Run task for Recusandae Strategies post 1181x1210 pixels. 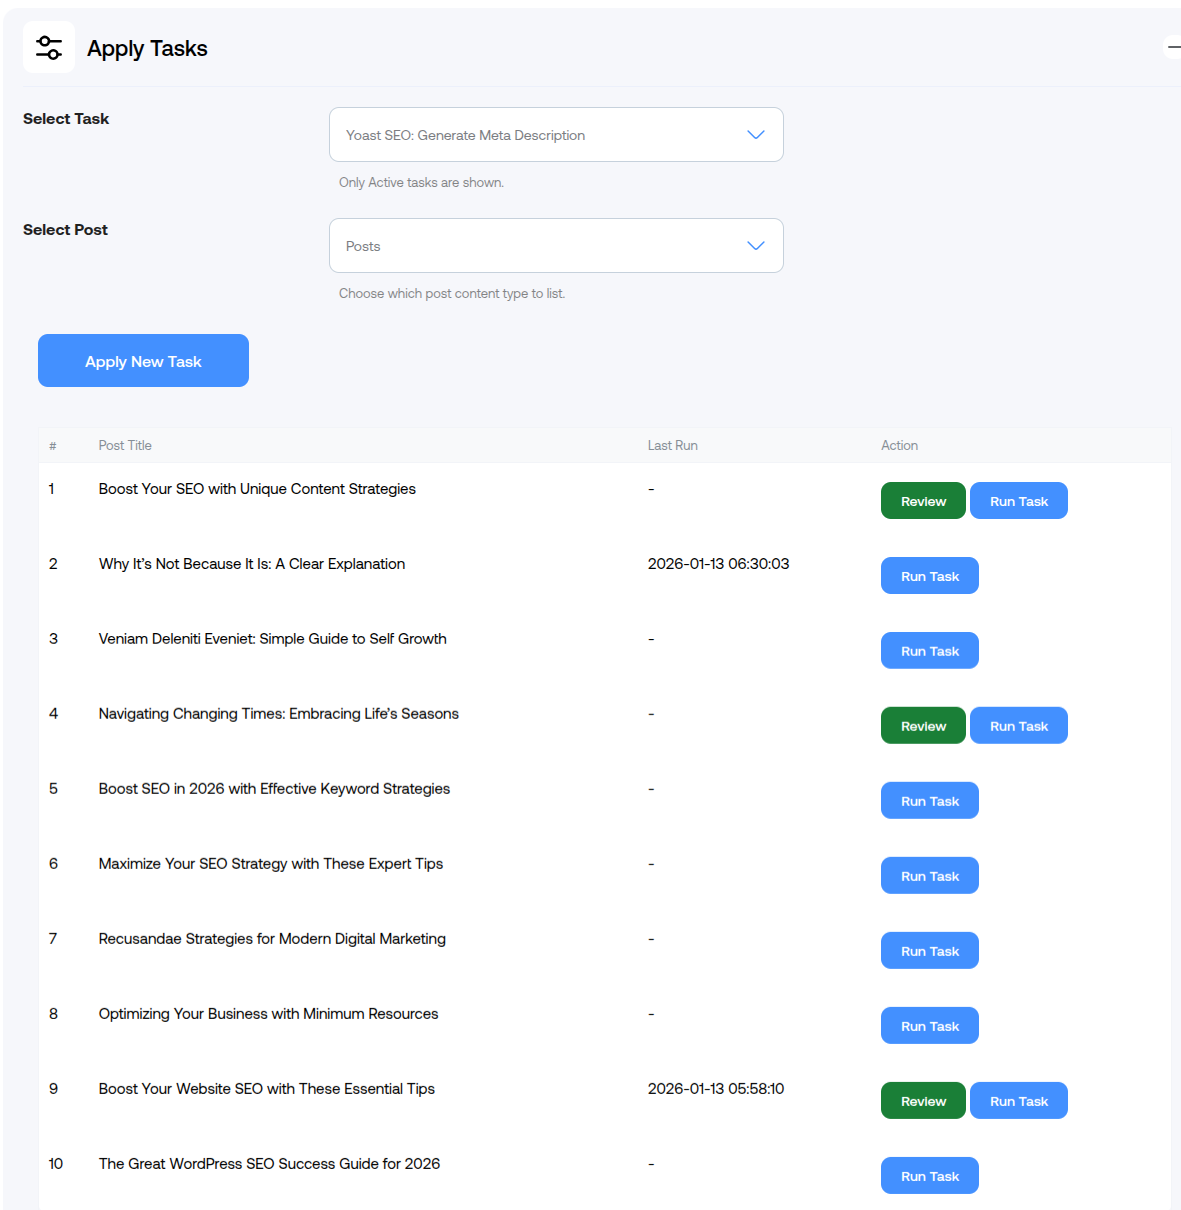pos(929,951)
